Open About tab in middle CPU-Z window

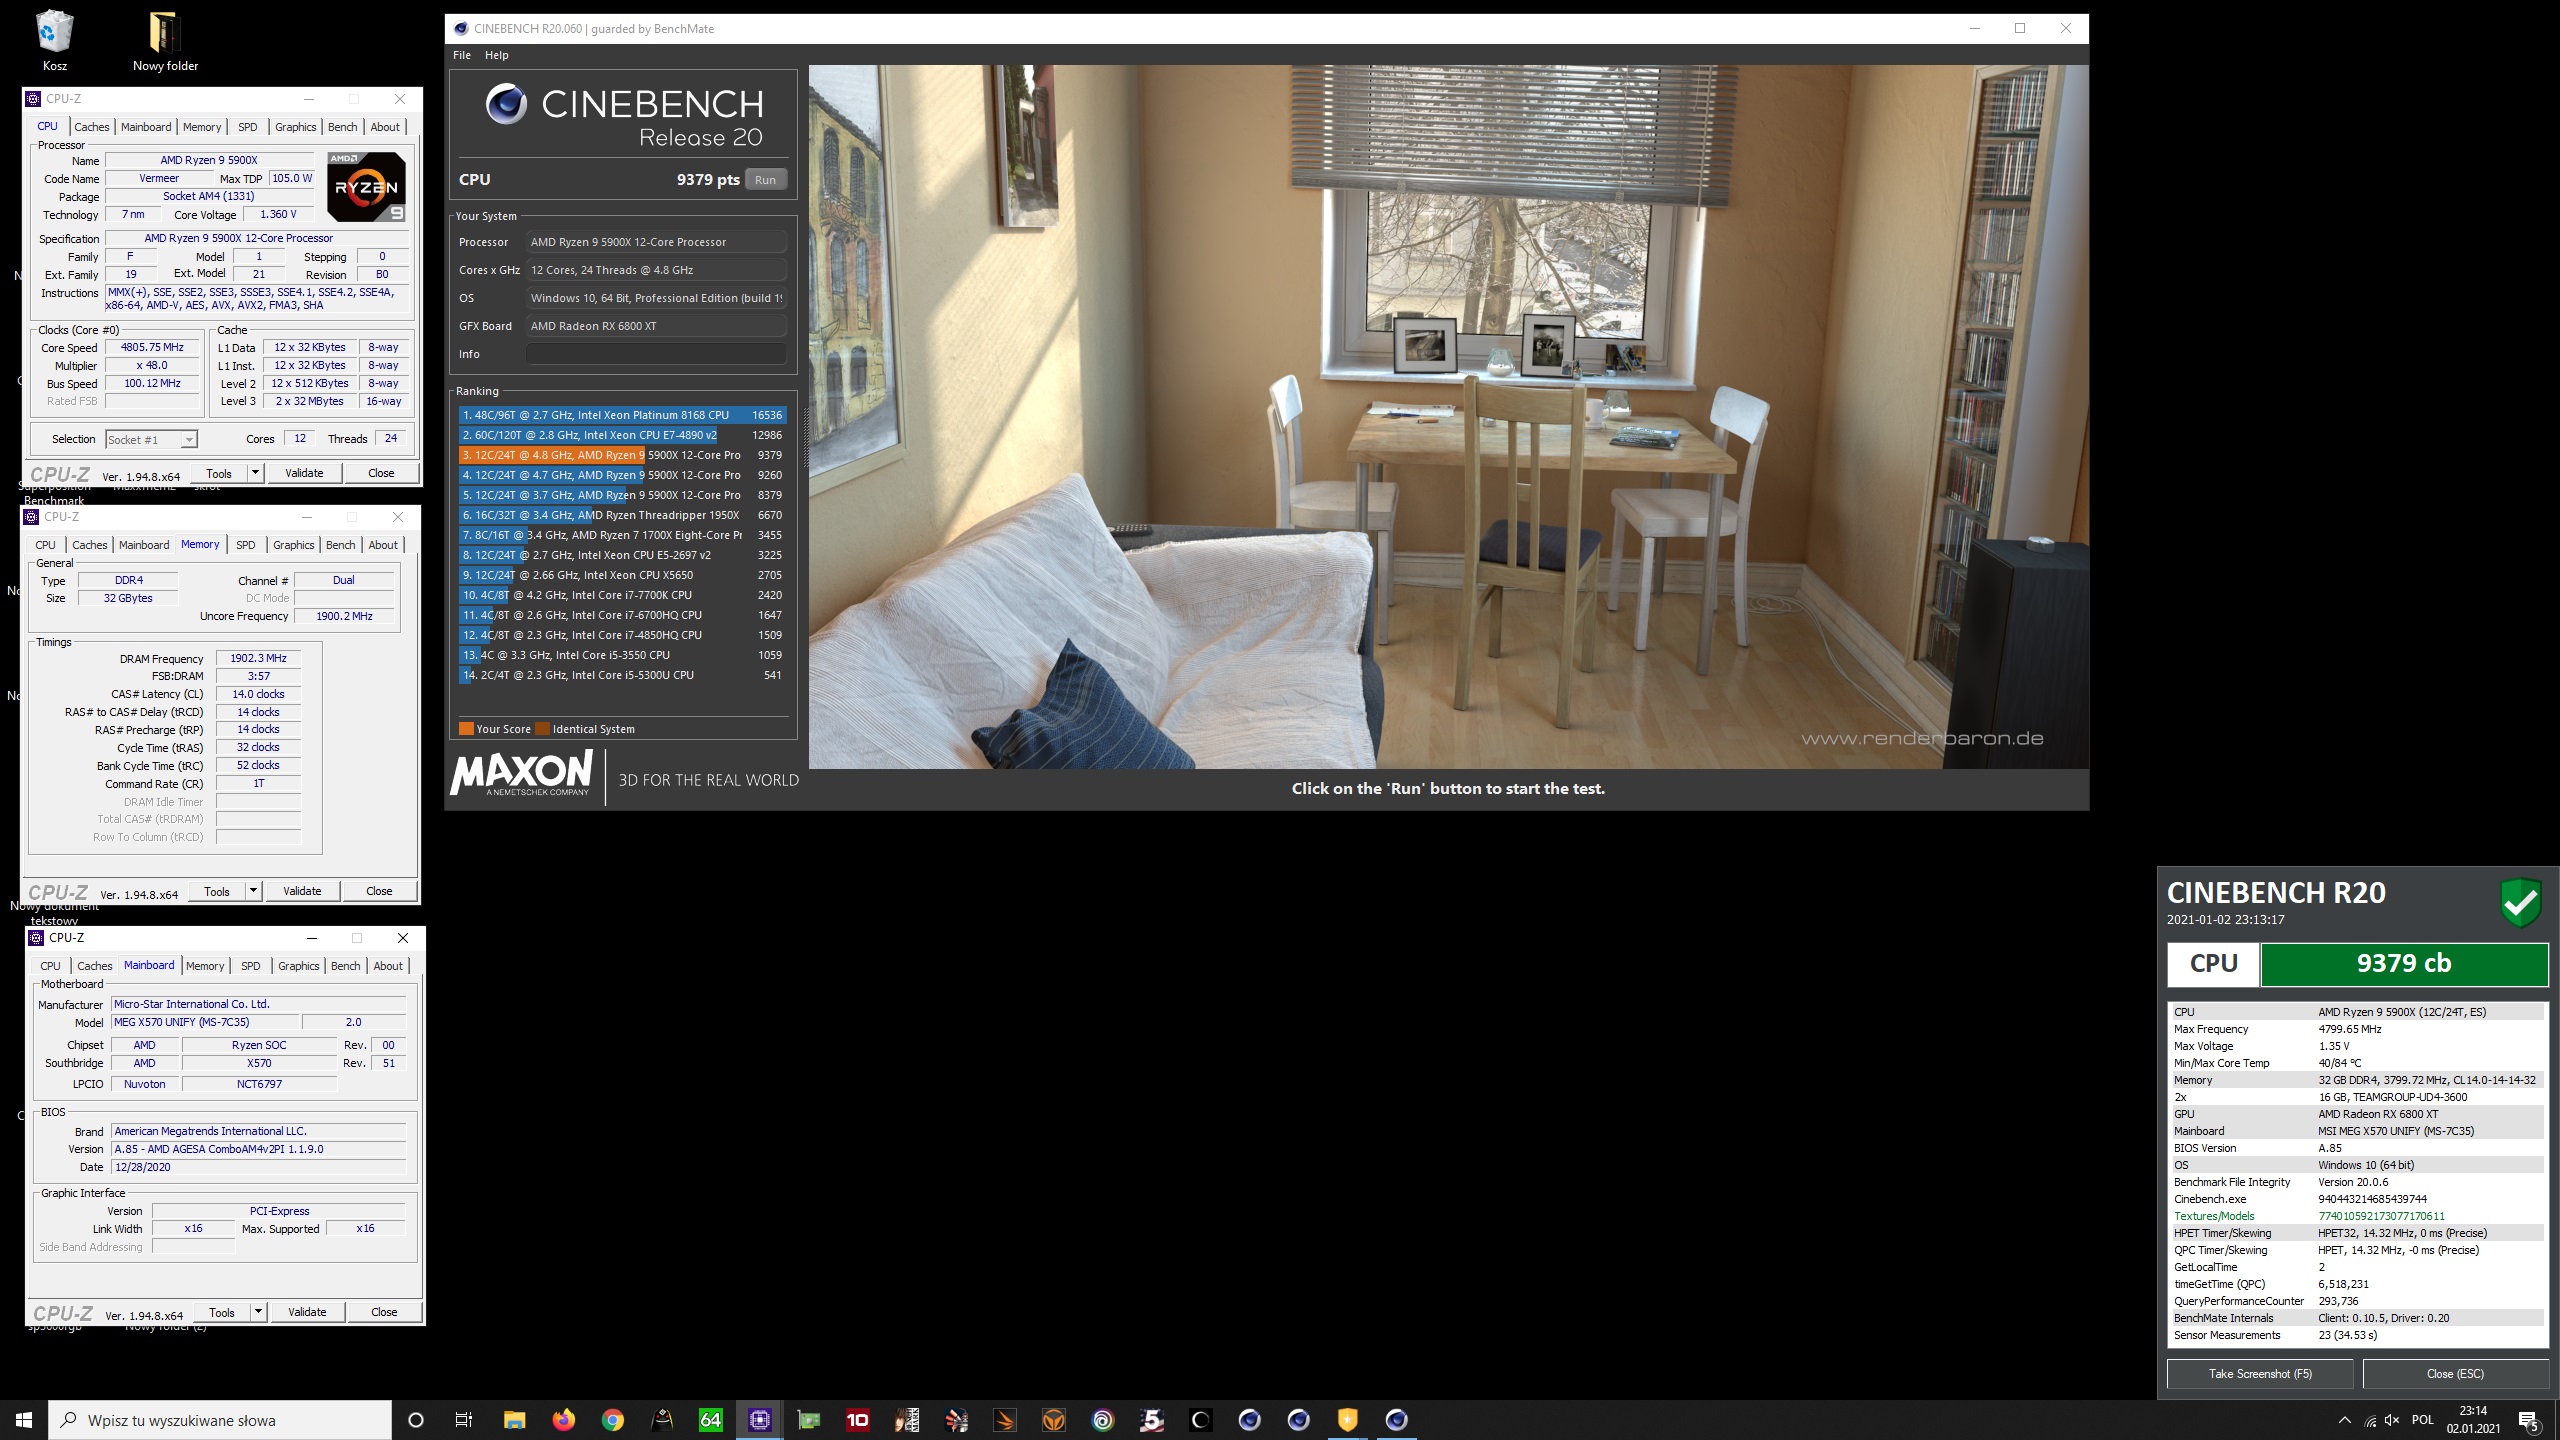tap(383, 545)
